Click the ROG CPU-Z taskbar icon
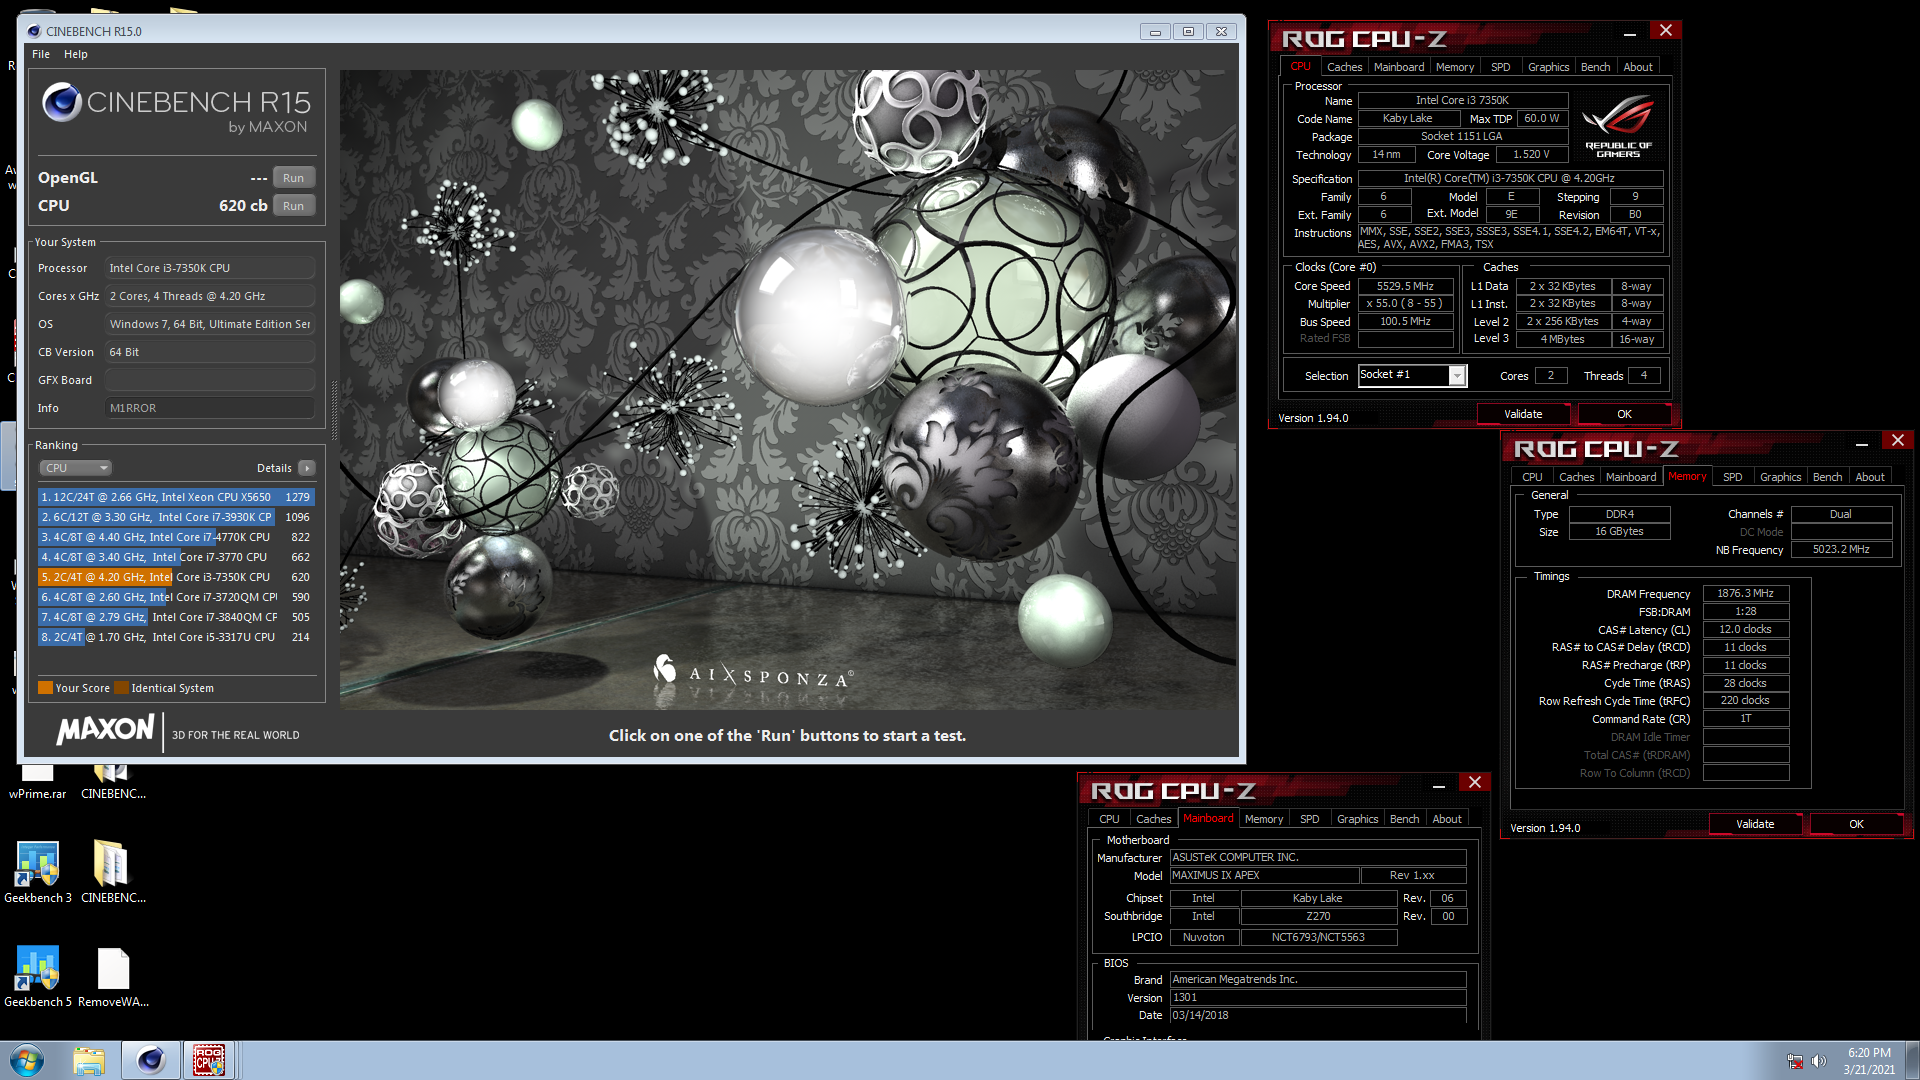The width and height of the screenshot is (1920, 1080). point(209,1060)
